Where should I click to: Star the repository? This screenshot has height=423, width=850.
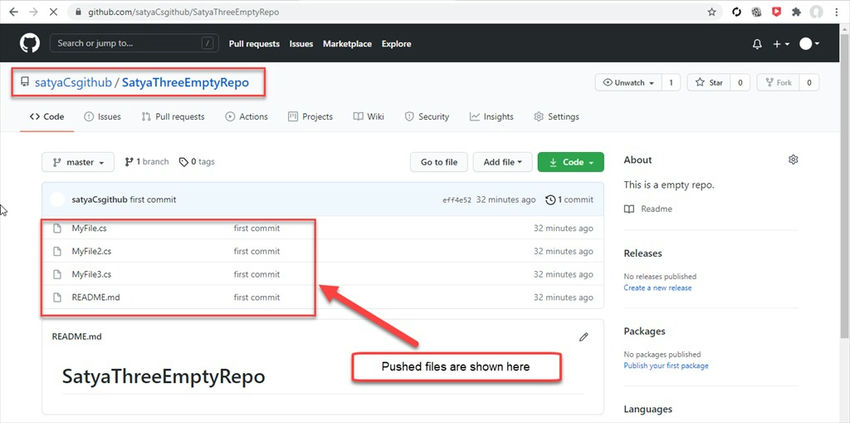click(x=709, y=82)
